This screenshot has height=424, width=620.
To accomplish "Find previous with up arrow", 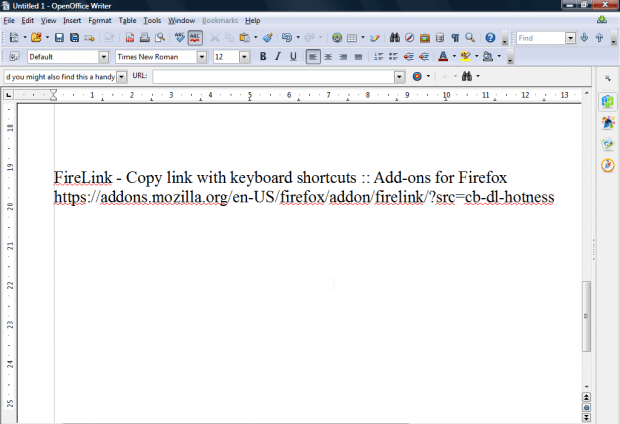I will tap(599, 38).
